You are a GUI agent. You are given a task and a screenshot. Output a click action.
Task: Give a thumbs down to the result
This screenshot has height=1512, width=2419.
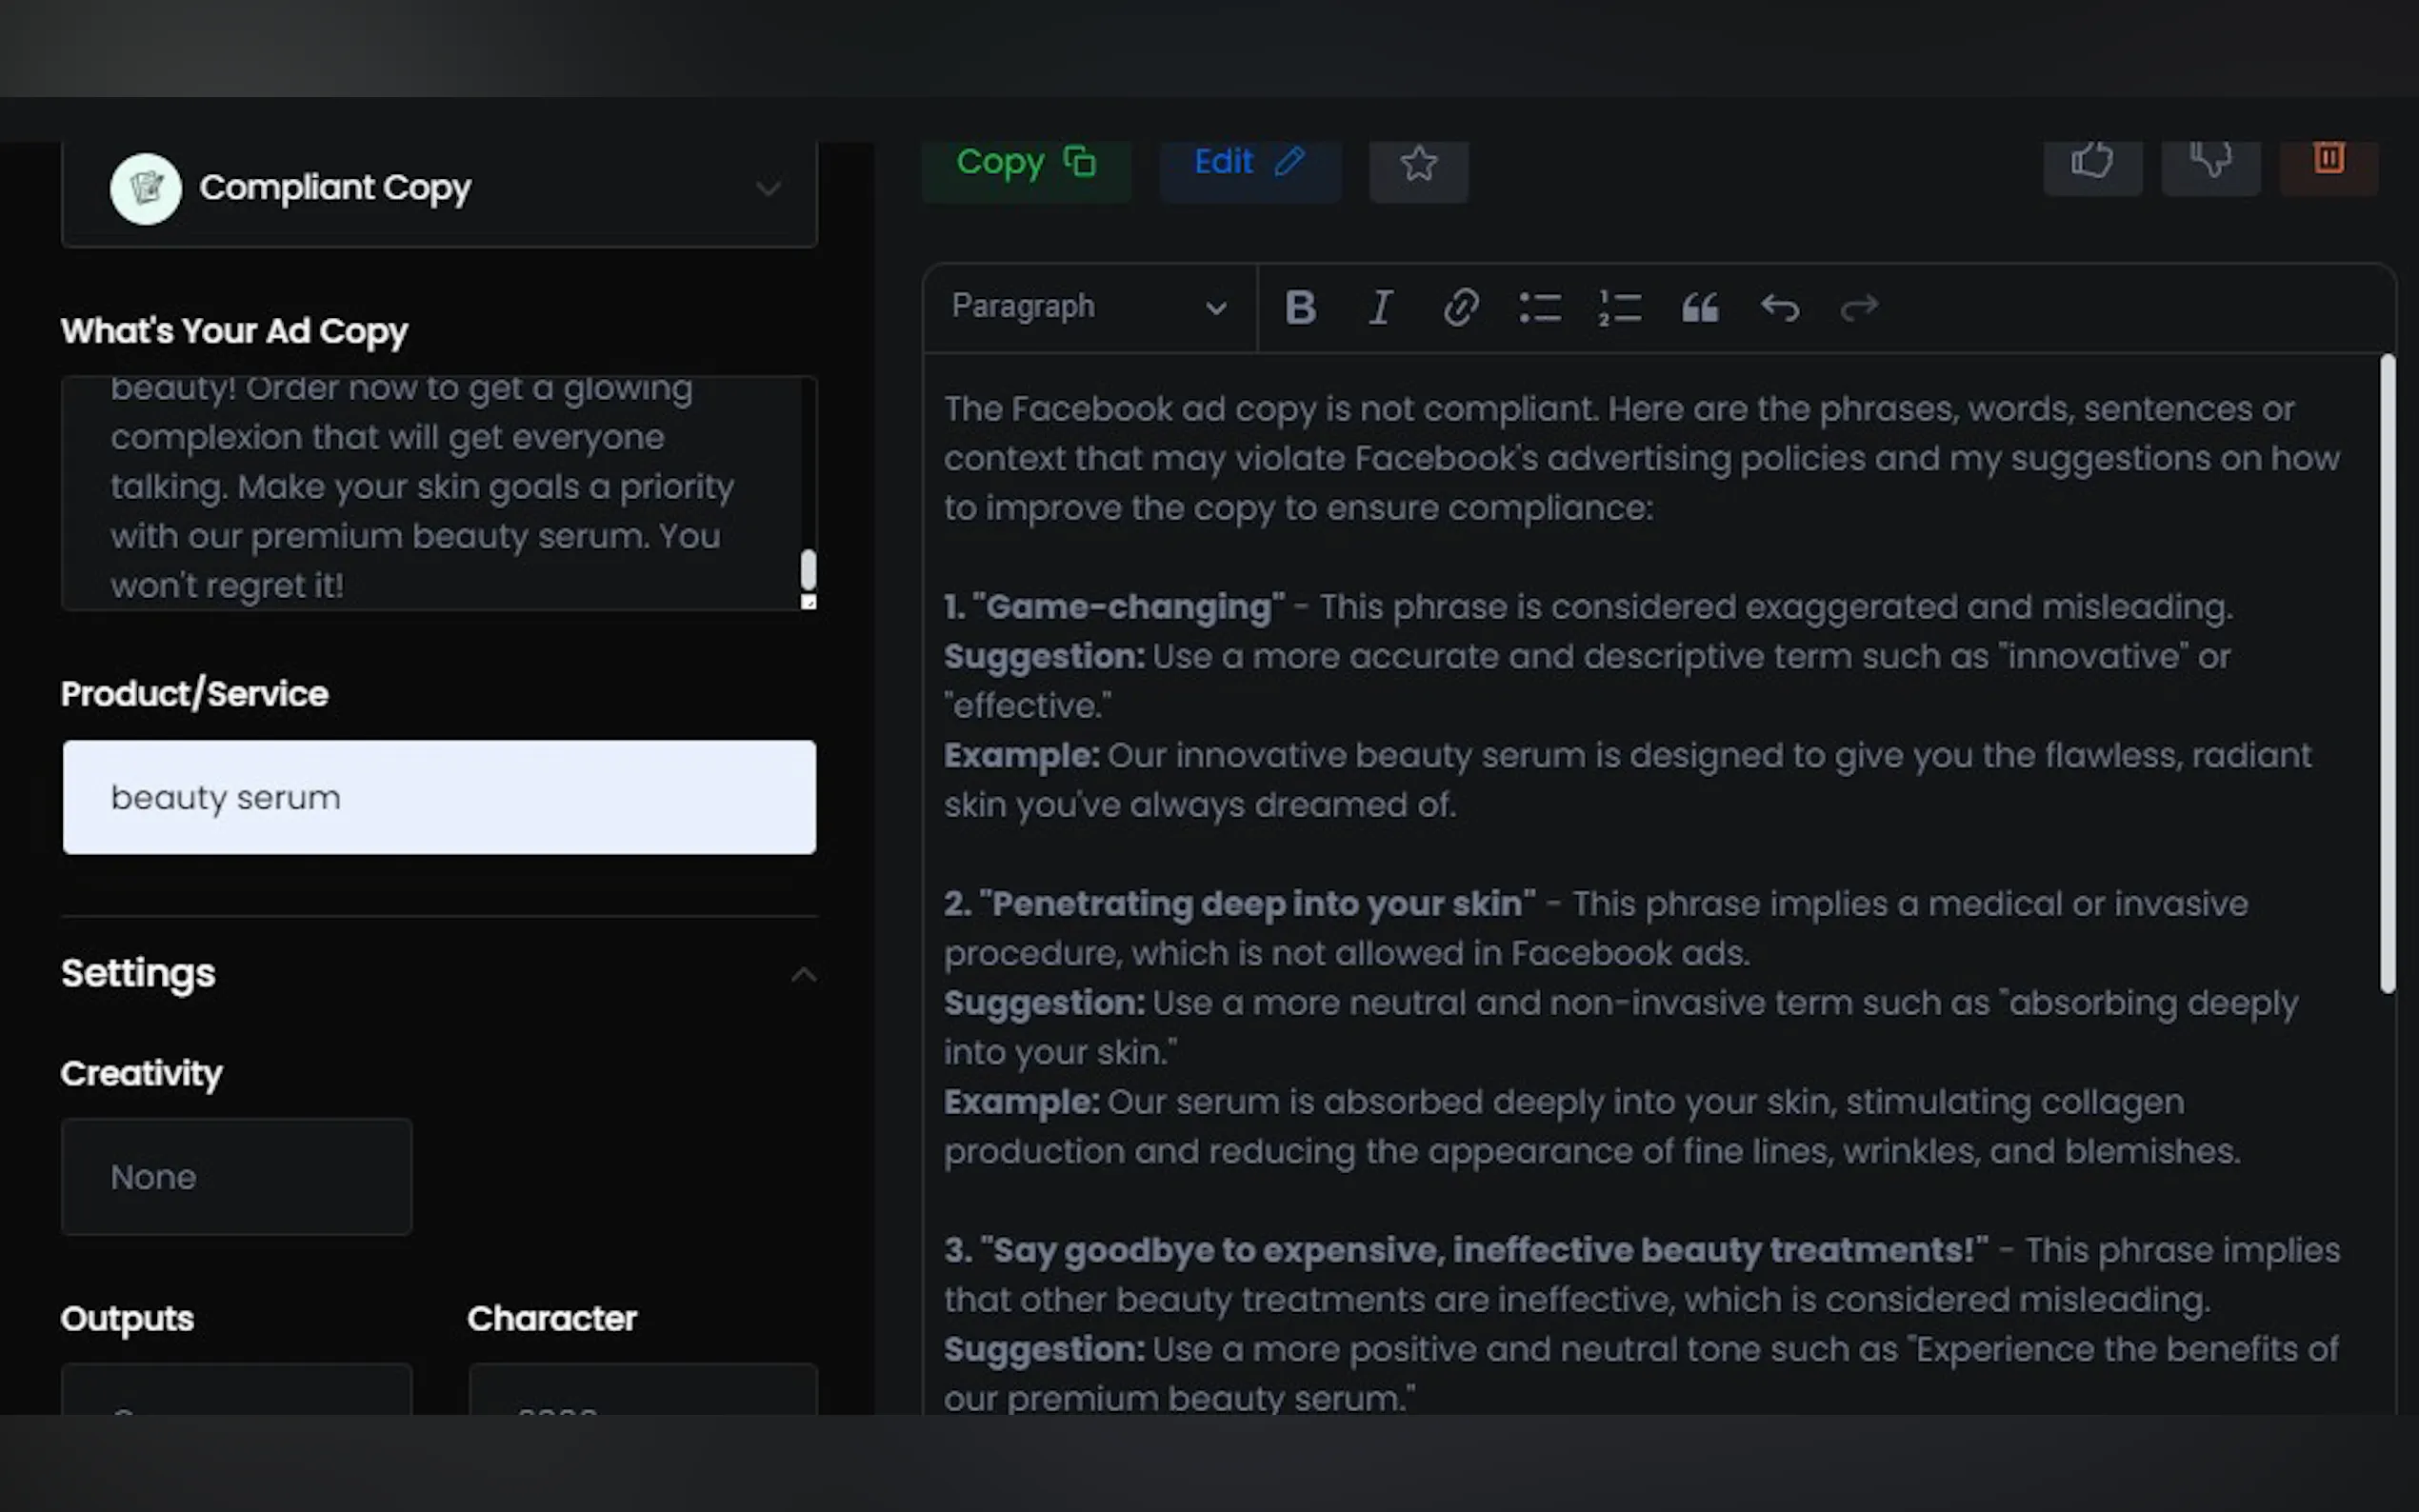(x=2211, y=162)
